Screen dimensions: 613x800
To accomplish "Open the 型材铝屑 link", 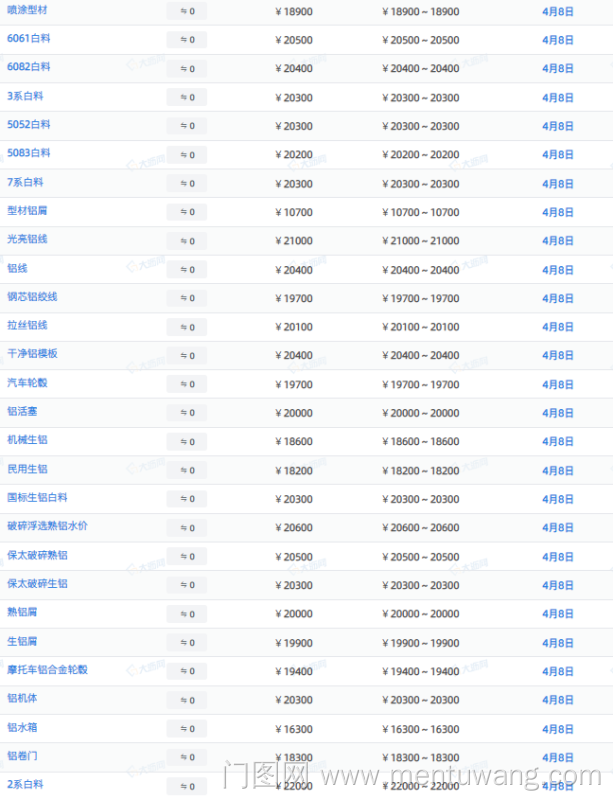I will pos(27,211).
